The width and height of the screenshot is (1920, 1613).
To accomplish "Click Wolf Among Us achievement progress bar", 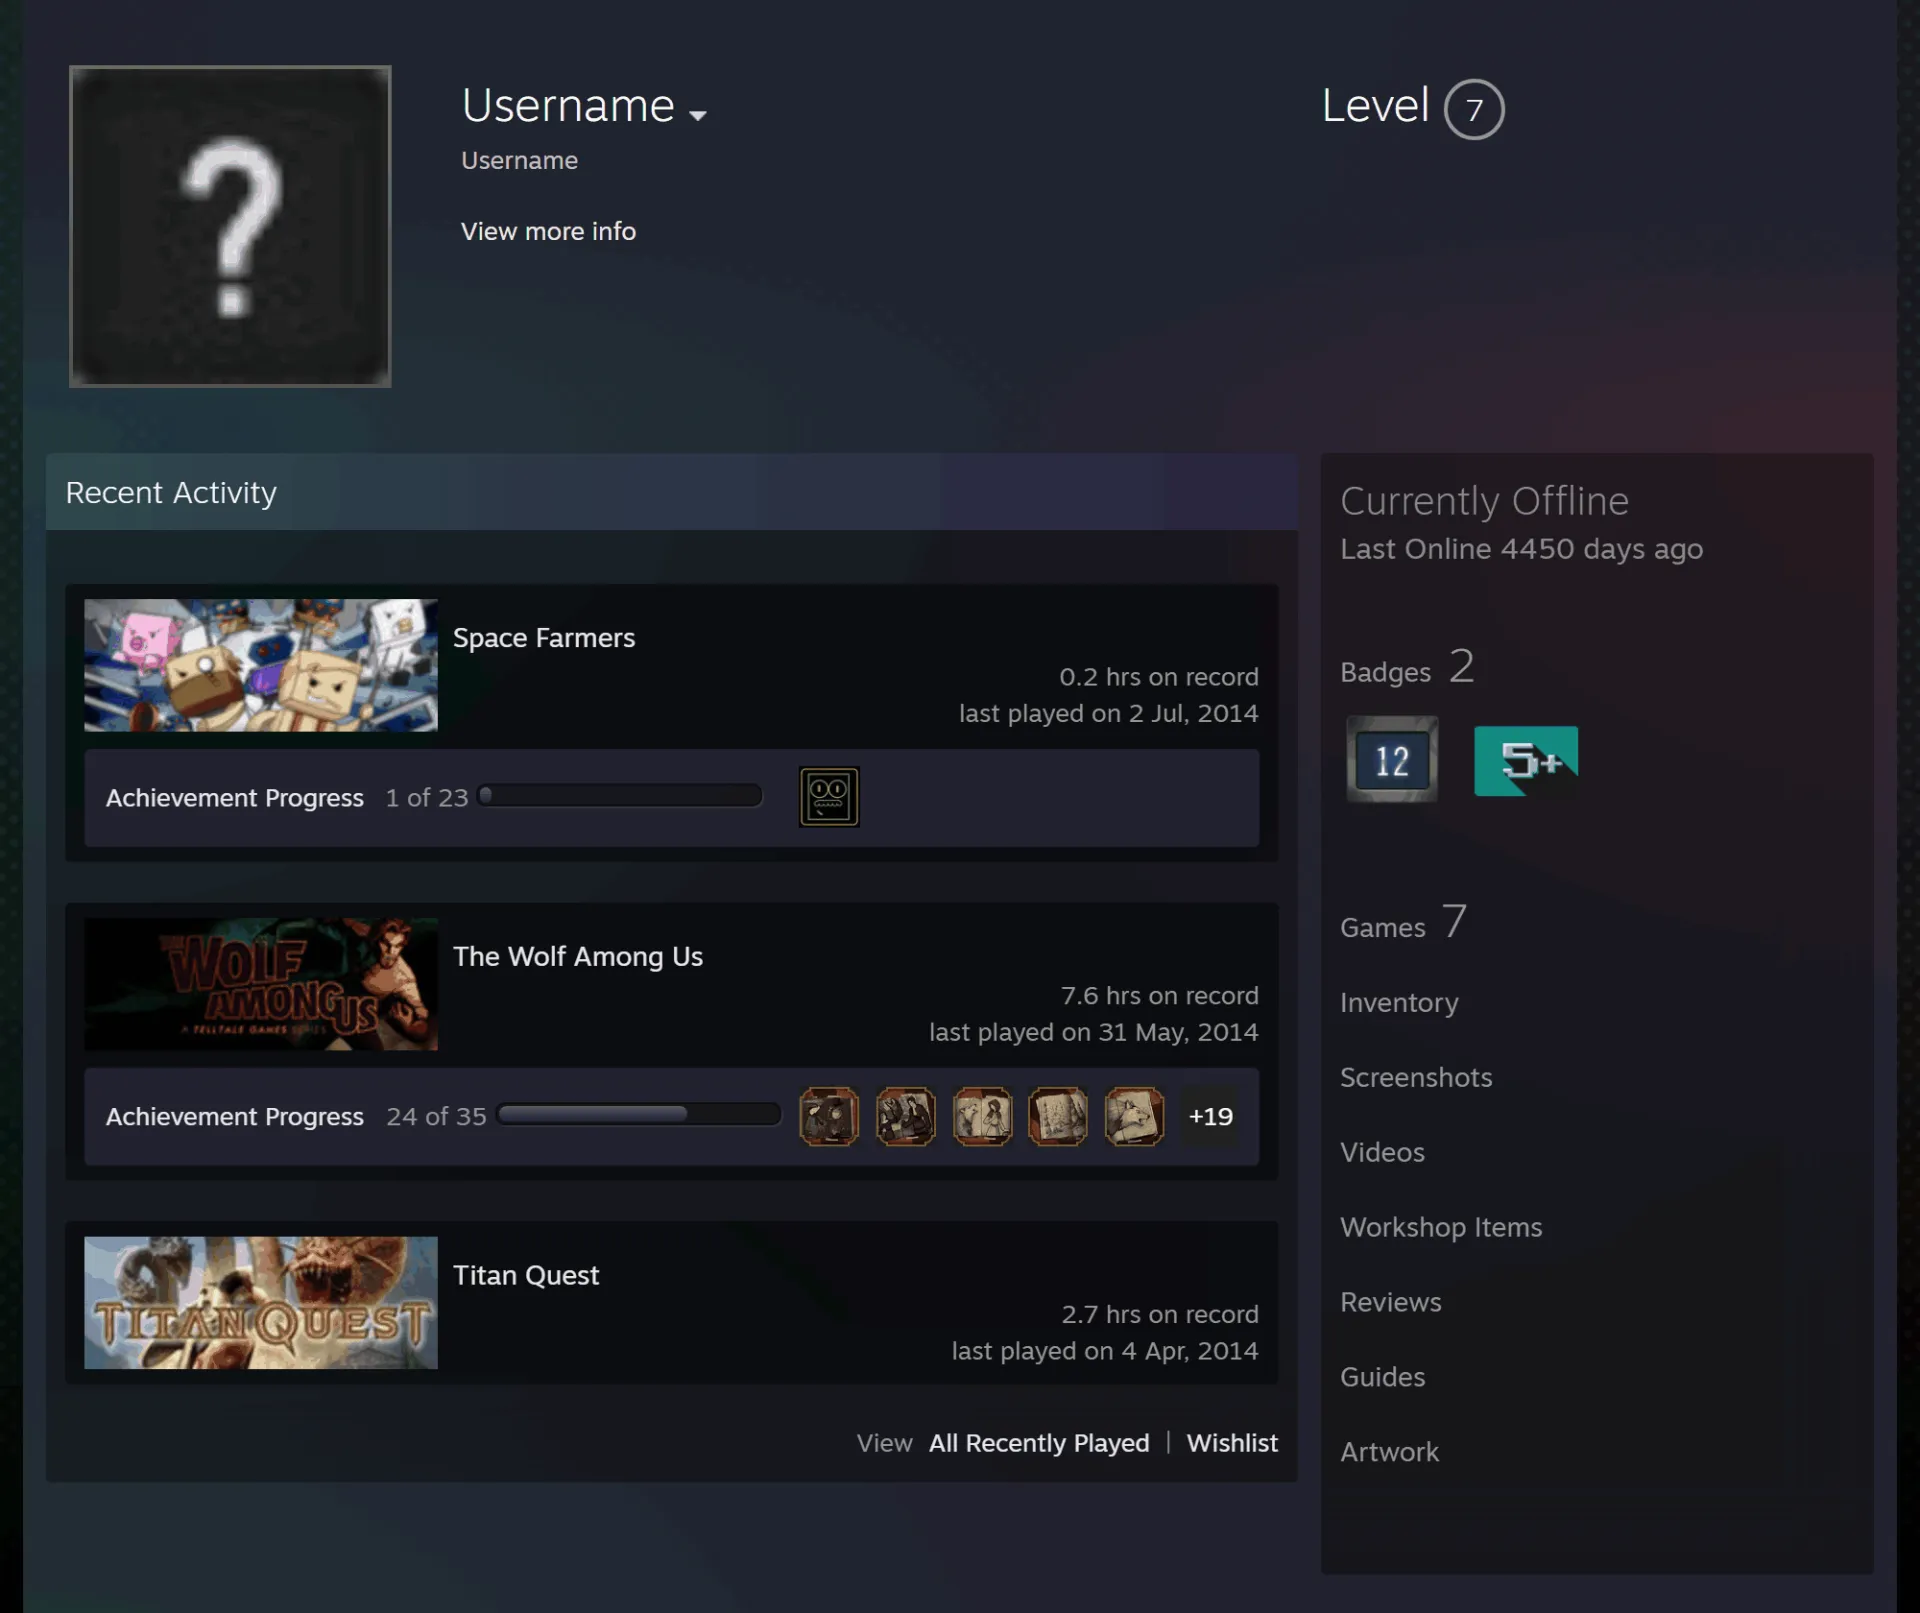I will 638,1114.
